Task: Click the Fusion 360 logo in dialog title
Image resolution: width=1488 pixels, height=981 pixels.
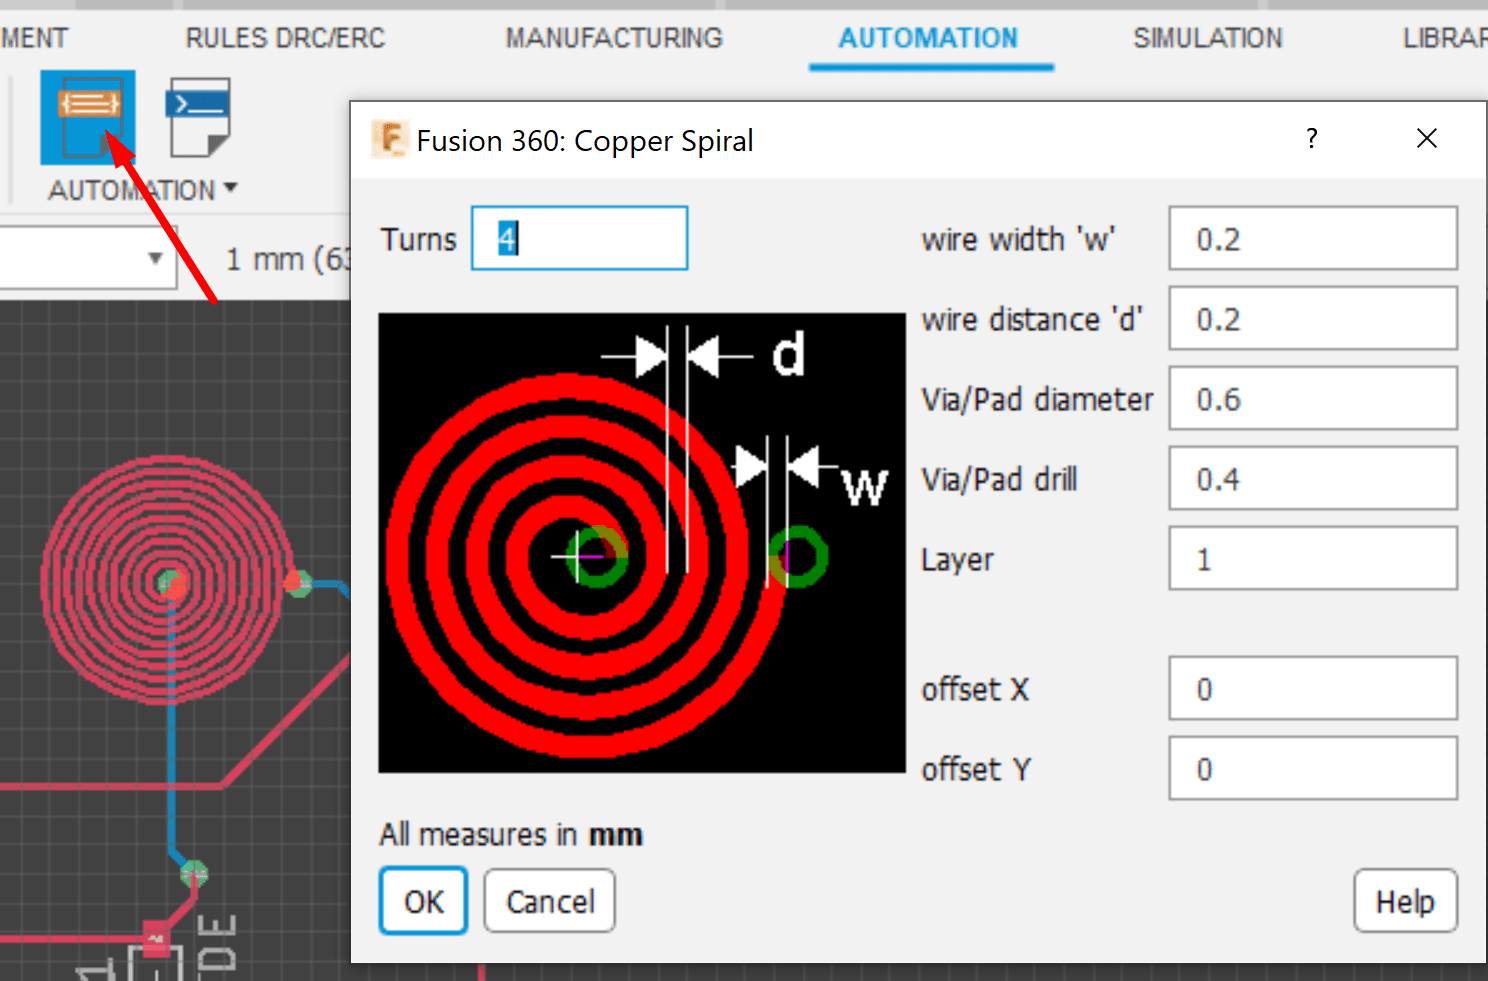Action: click(390, 140)
